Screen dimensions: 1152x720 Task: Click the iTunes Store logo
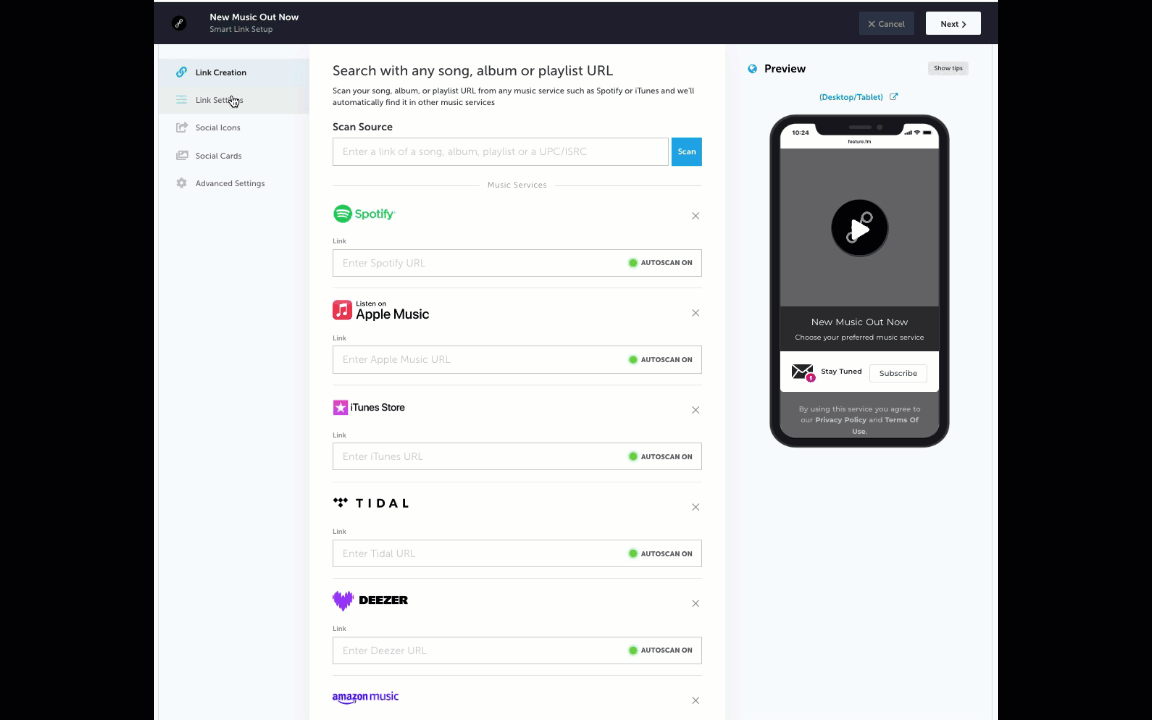click(369, 407)
